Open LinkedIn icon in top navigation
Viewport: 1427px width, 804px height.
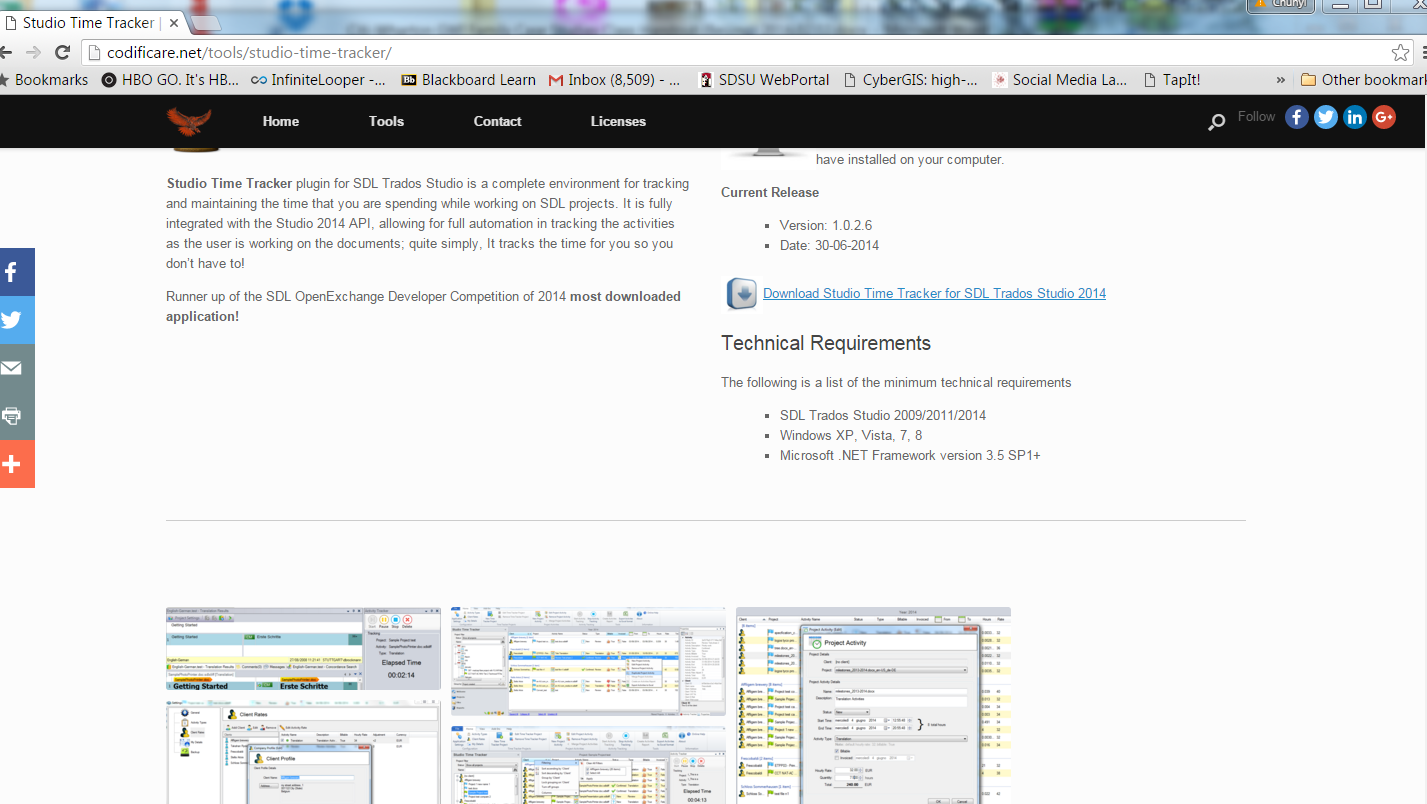(1355, 117)
